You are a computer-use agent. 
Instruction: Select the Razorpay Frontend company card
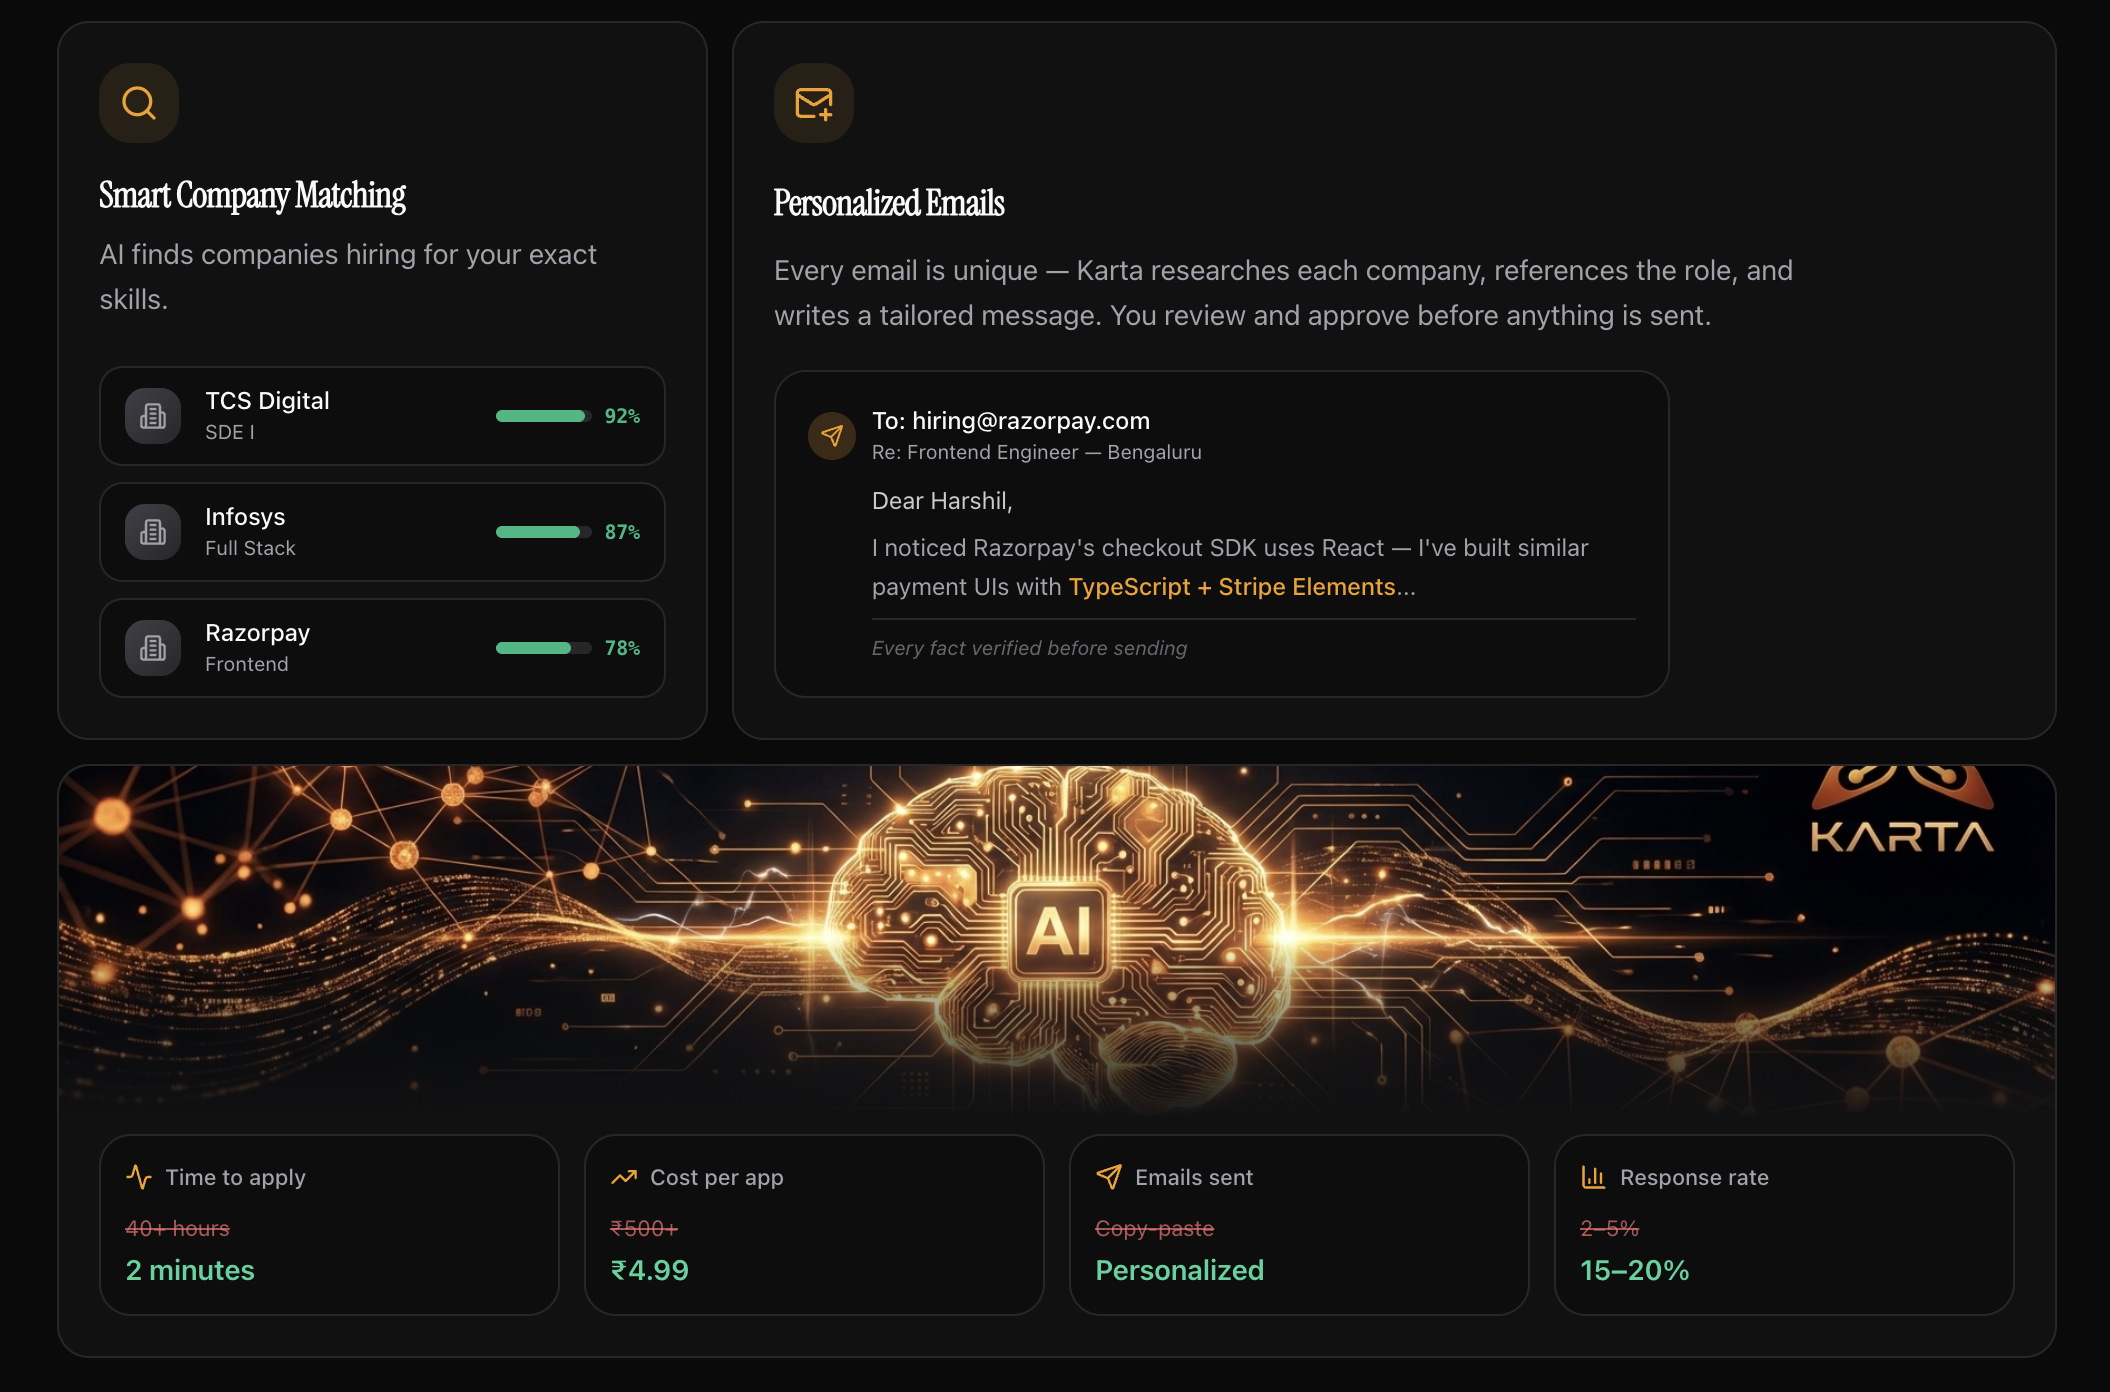382,648
